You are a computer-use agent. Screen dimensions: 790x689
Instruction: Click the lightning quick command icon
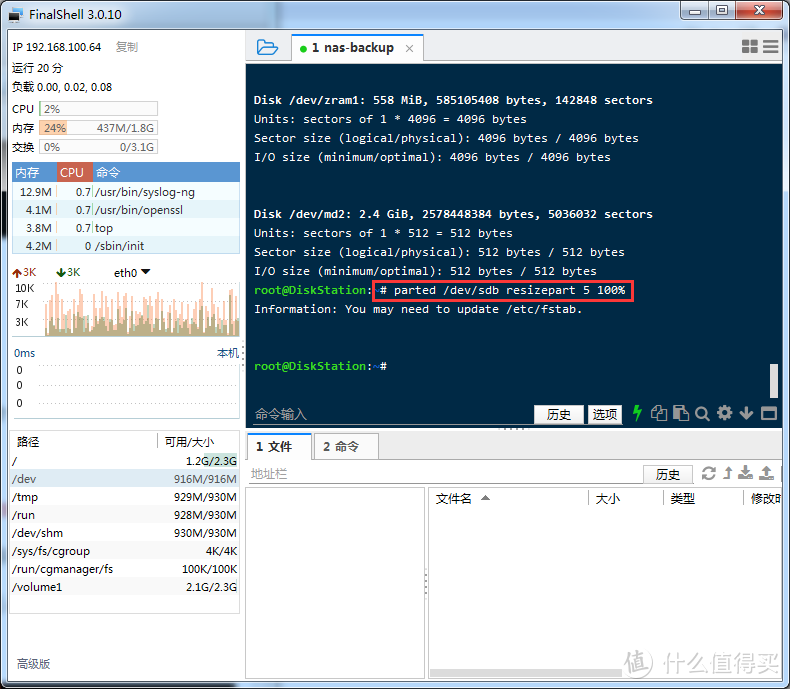click(637, 413)
